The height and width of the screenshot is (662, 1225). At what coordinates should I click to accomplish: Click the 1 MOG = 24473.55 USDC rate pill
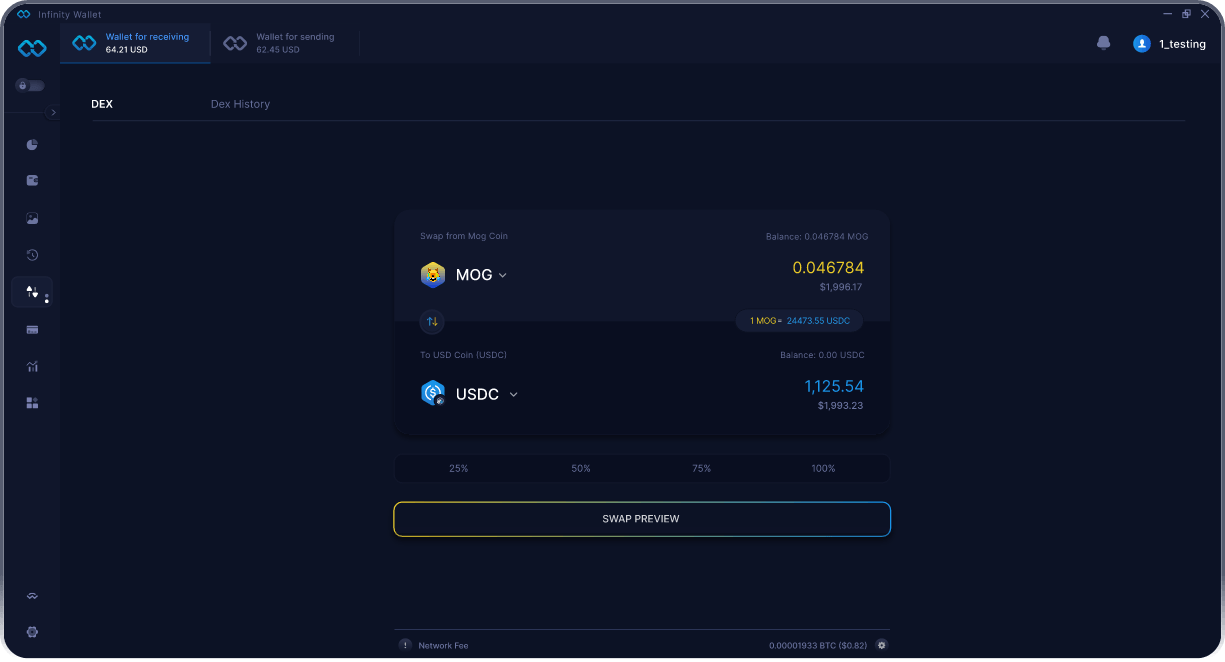(799, 321)
